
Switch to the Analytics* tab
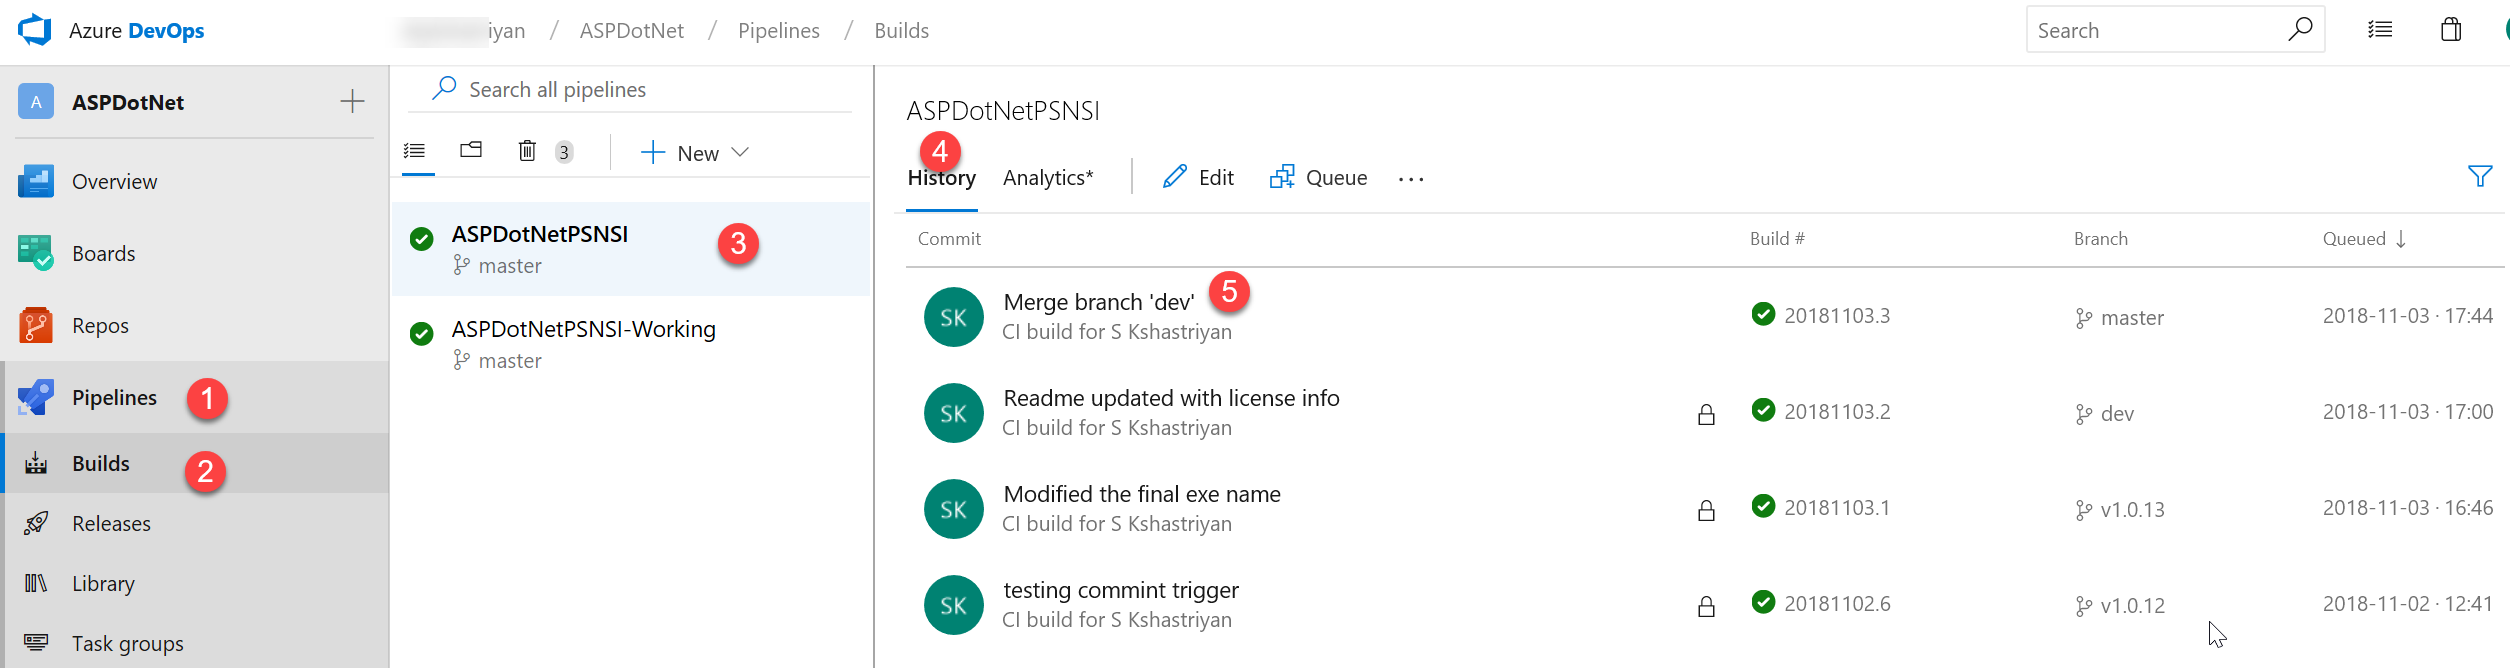click(x=1048, y=178)
